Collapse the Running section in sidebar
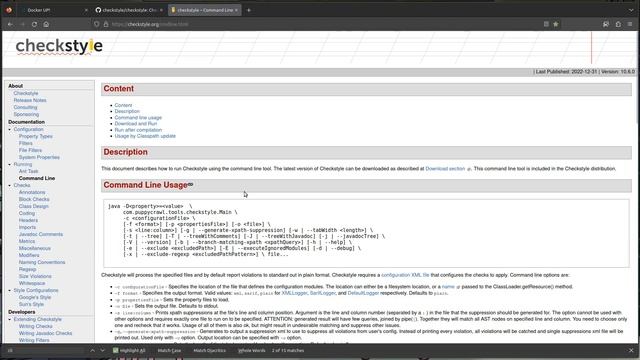Screen dimensions: 640x360 (10, 164)
